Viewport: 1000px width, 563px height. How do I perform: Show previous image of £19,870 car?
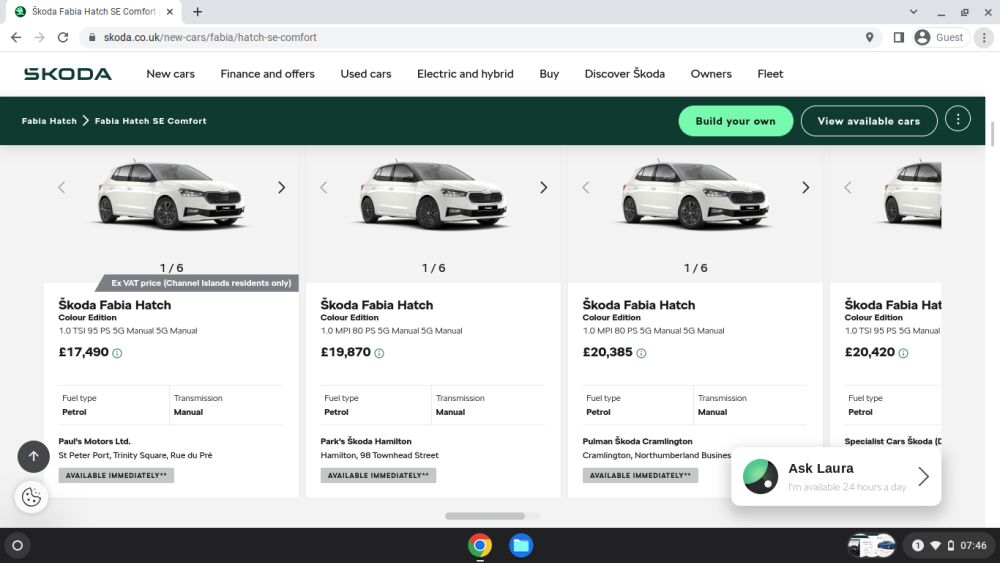click(323, 187)
